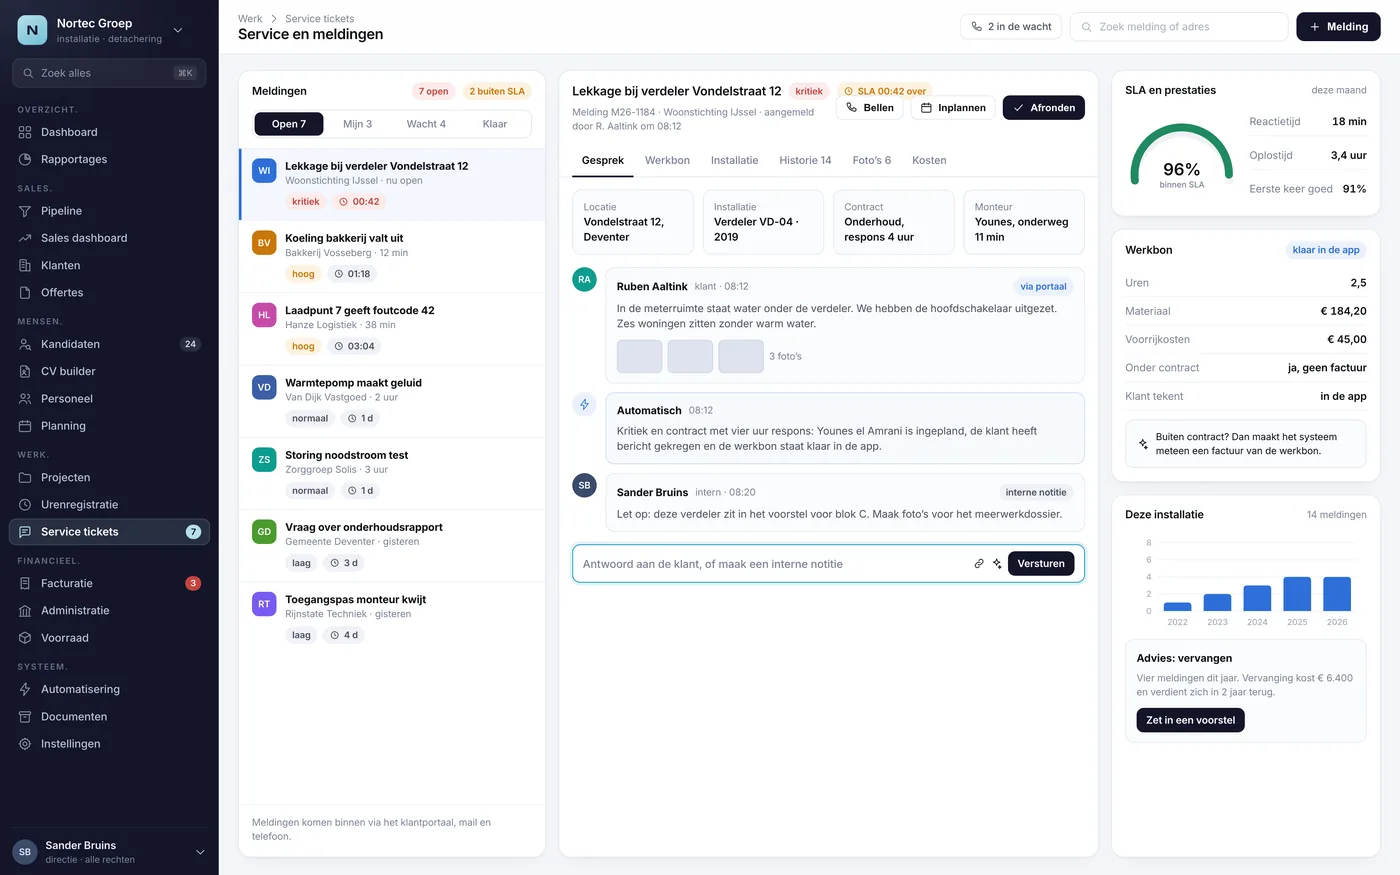Select the Open 7 filter
The width and height of the screenshot is (1400, 875).
pos(289,124)
